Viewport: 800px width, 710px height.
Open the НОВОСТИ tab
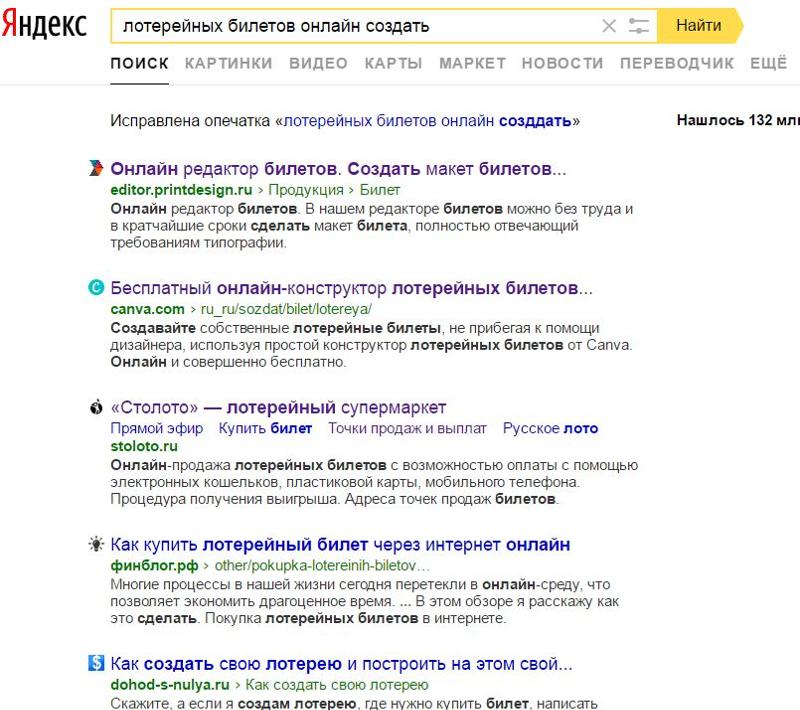(x=562, y=63)
